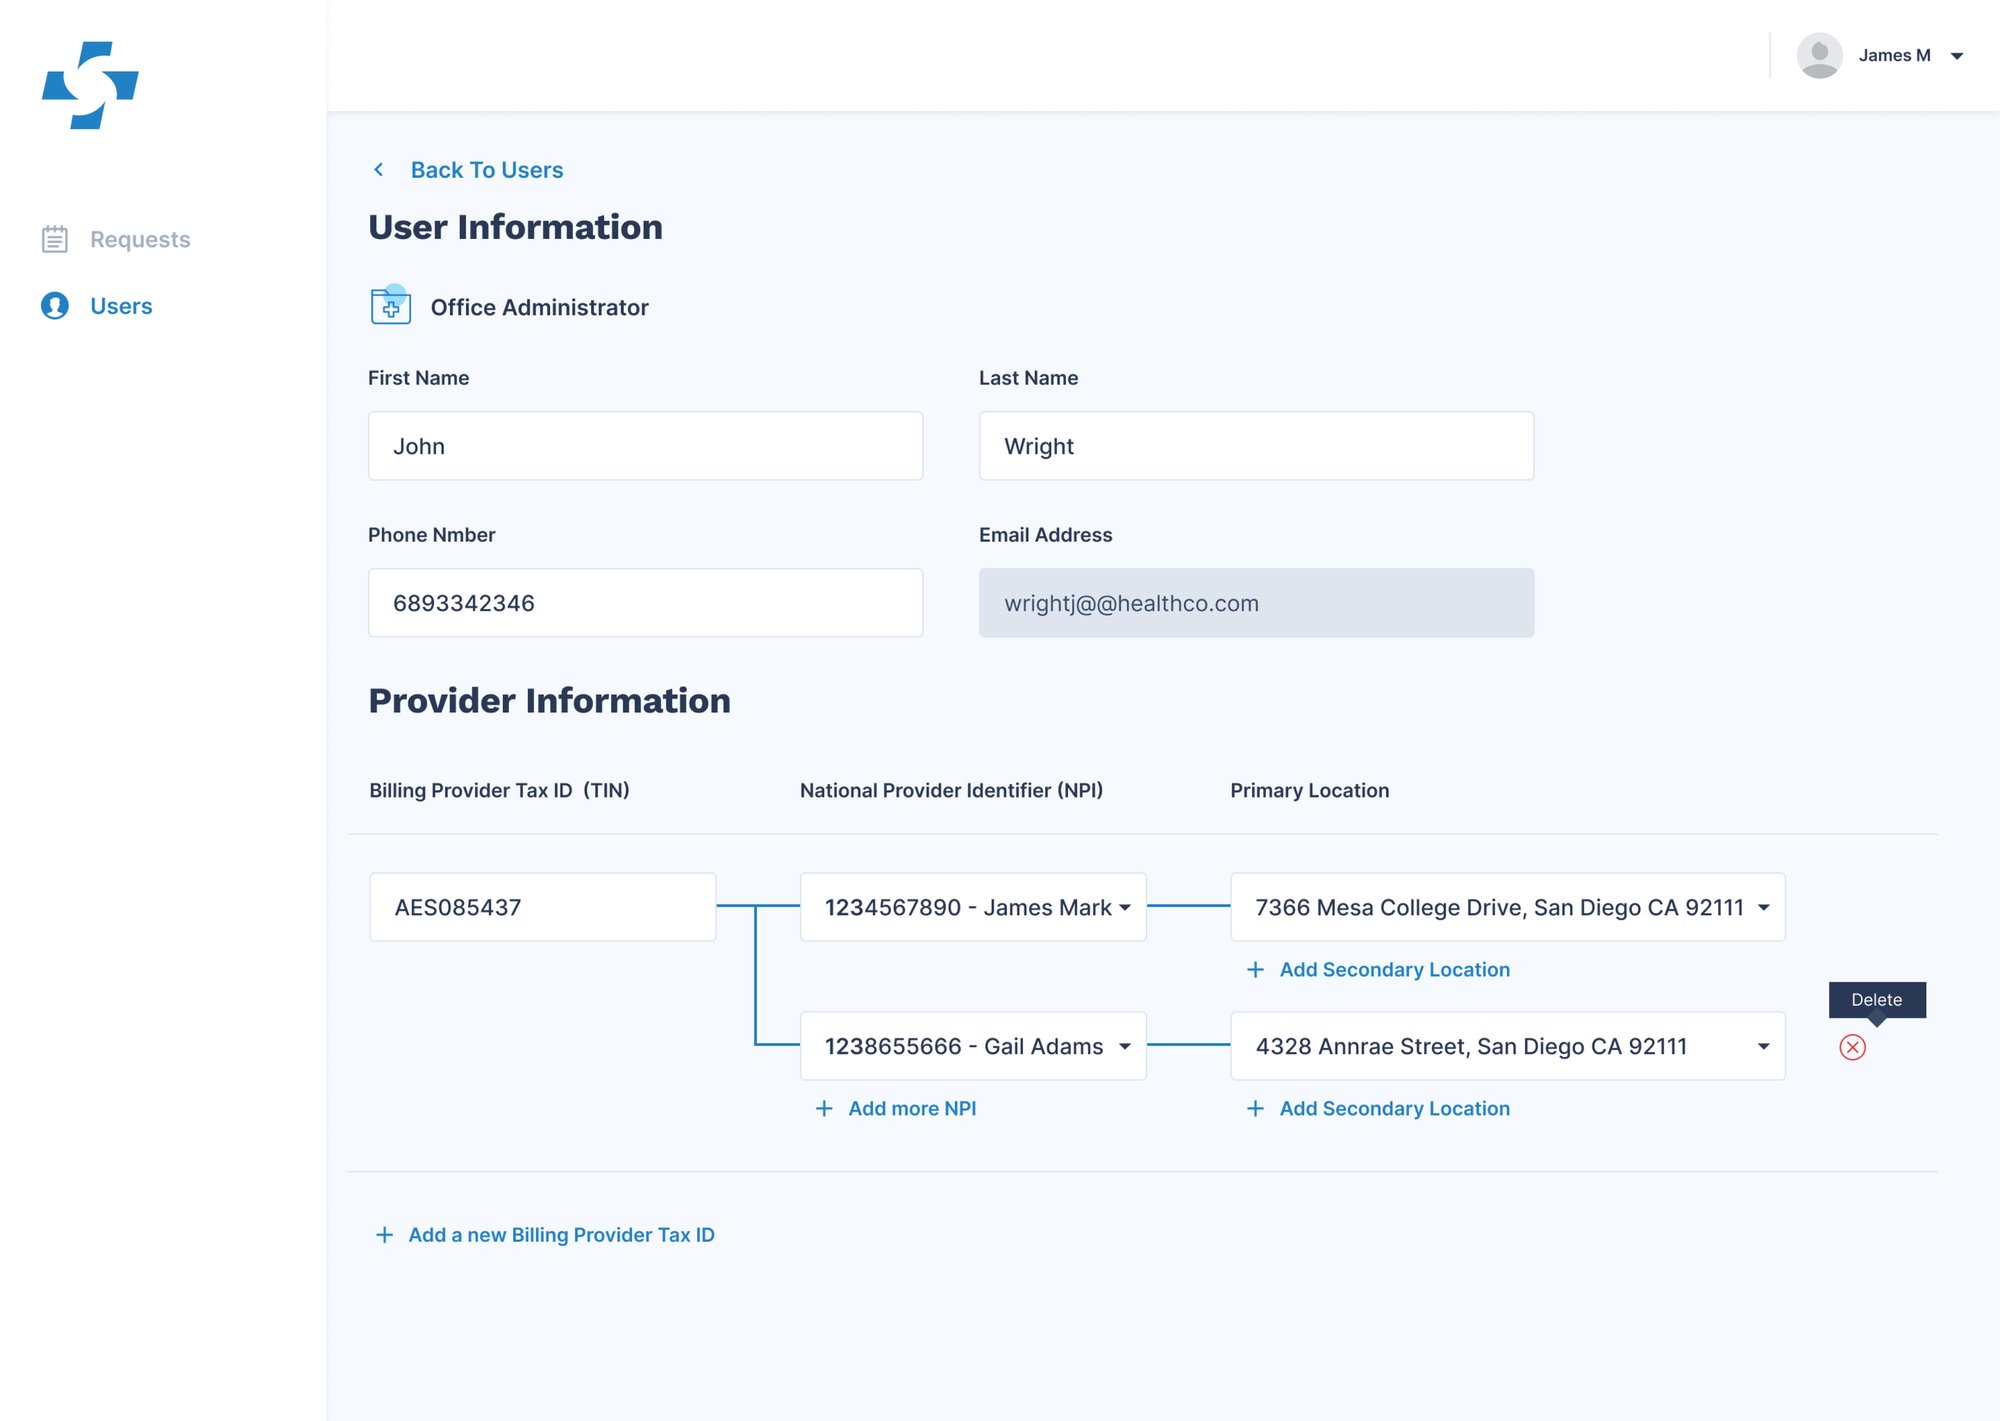This screenshot has height=1421, width=2000.
Task: Click the James M user name
Action: click(1894, 56)
